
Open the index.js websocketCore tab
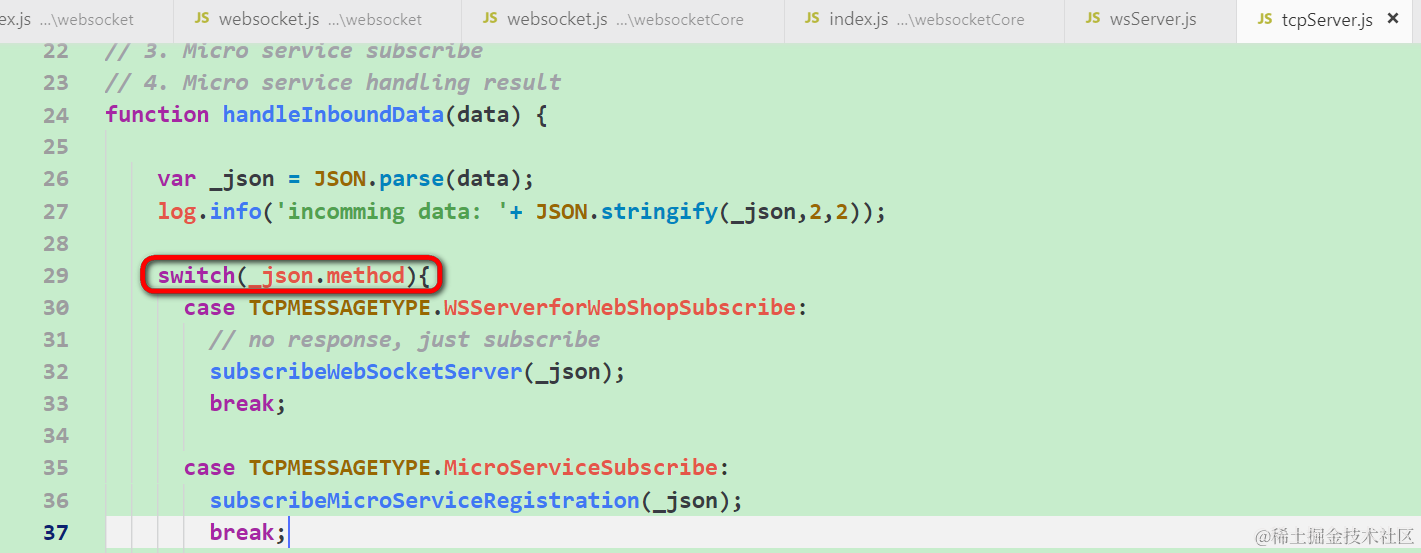[924, 21]
